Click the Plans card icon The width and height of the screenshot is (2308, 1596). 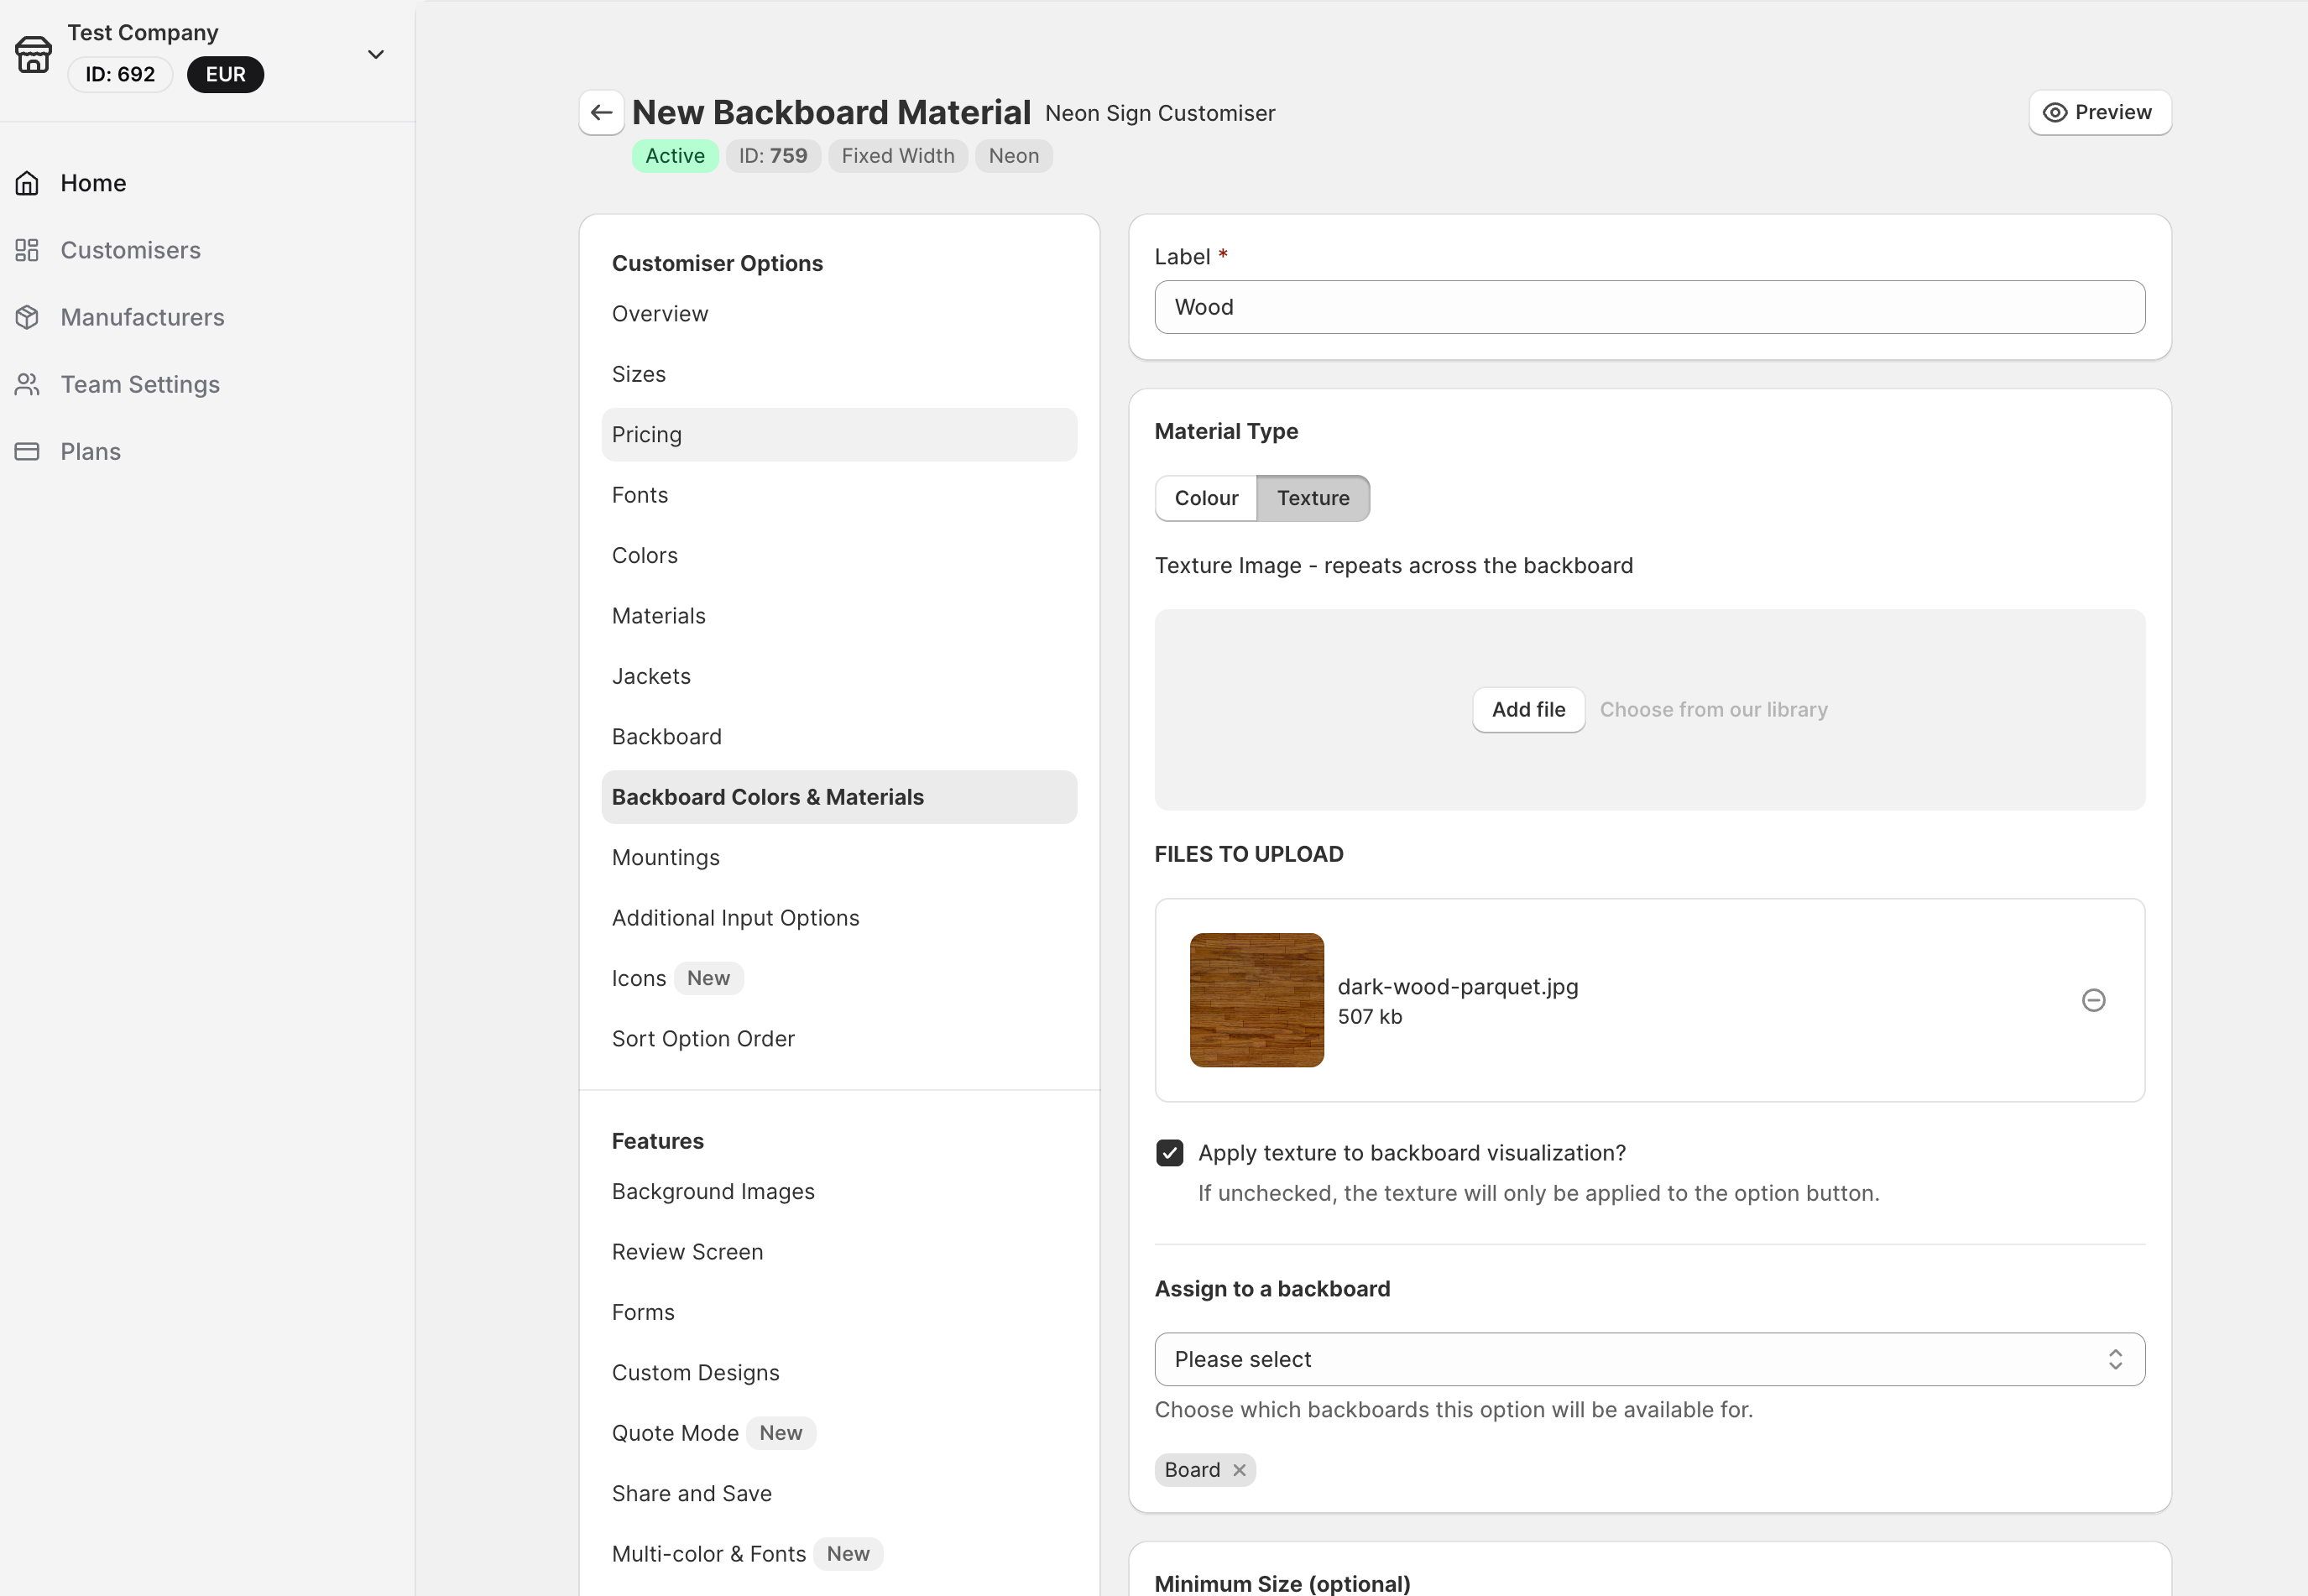point(27,451)
